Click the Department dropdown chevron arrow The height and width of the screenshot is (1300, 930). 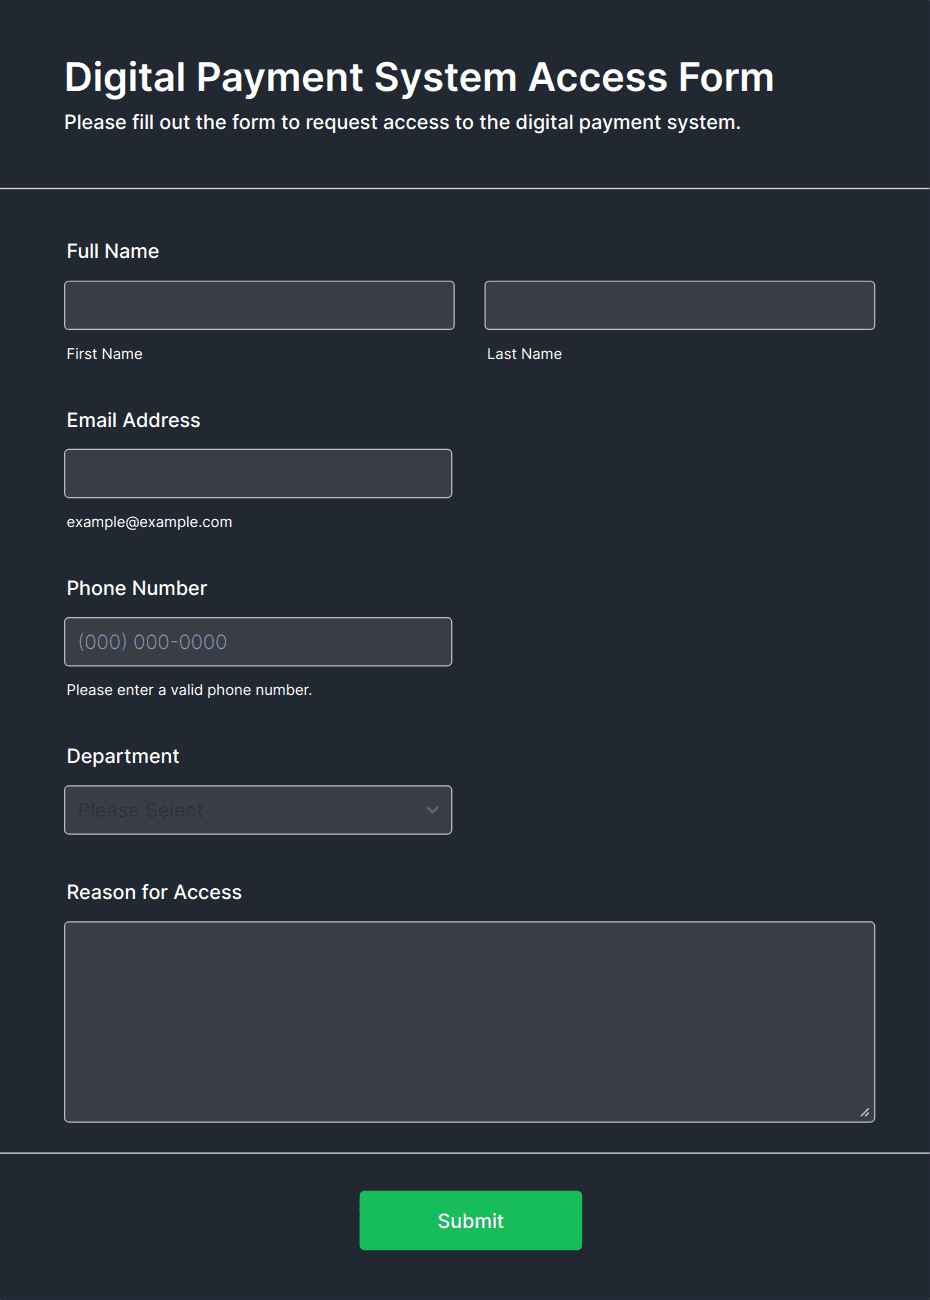pyautogui.click(x=432, y=810)
